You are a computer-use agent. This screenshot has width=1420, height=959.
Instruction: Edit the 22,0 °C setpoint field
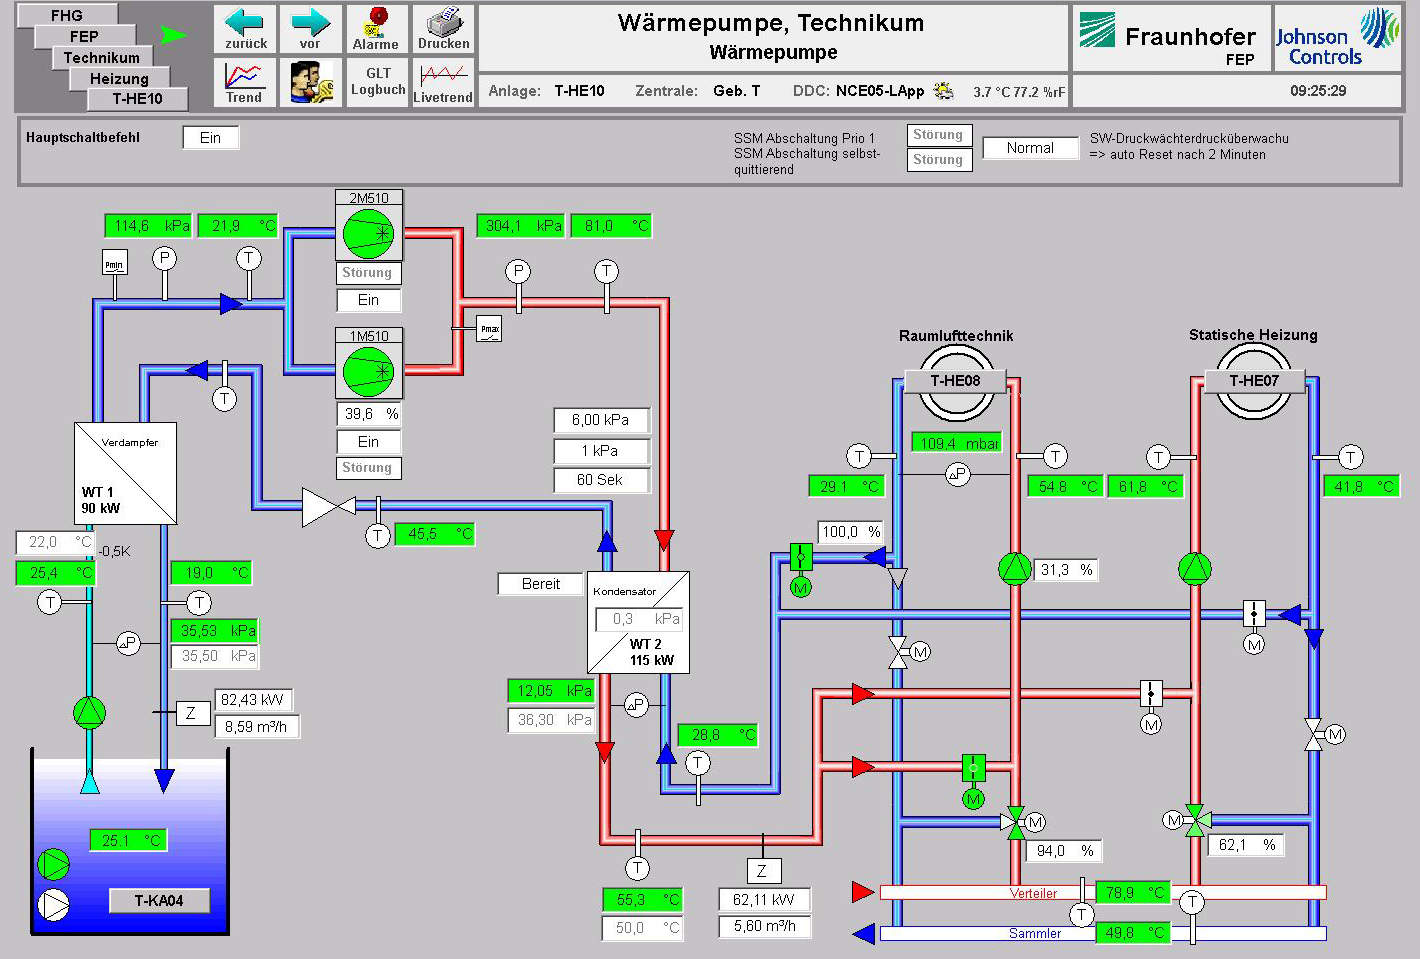pos(55,542)
